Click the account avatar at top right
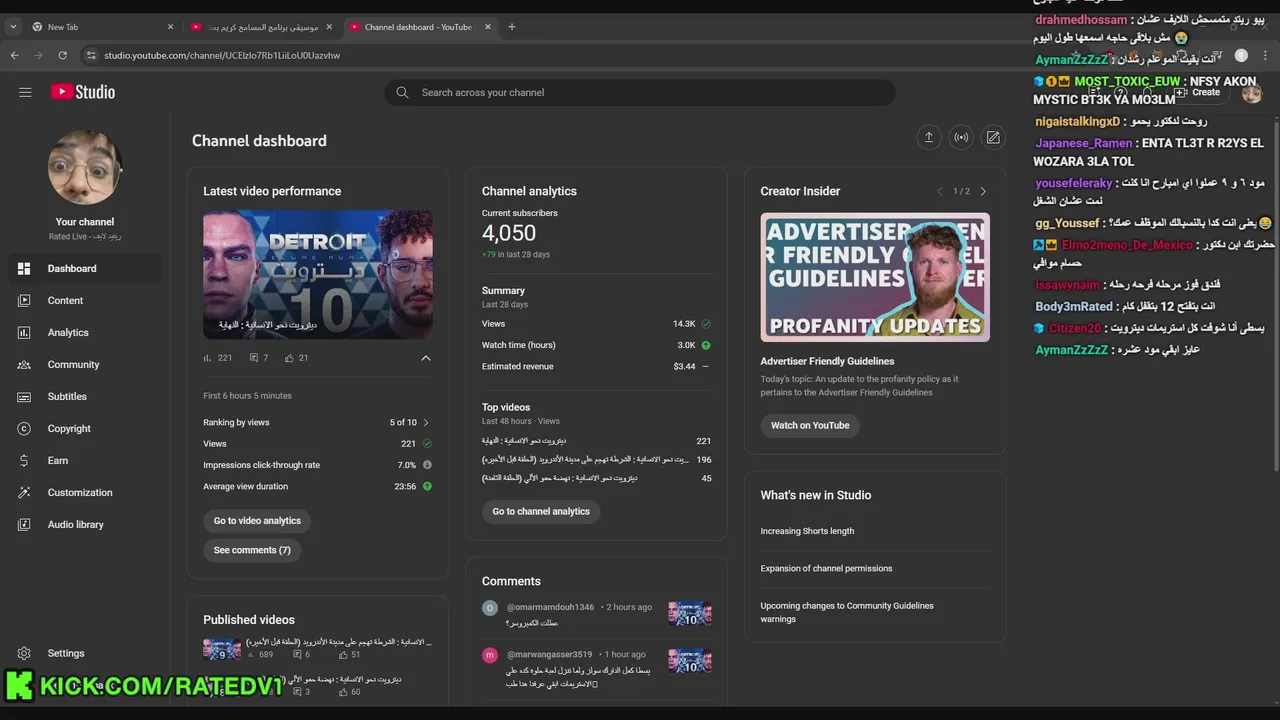Viewport: 1280px width, 720px height. tap(1252, 93)
